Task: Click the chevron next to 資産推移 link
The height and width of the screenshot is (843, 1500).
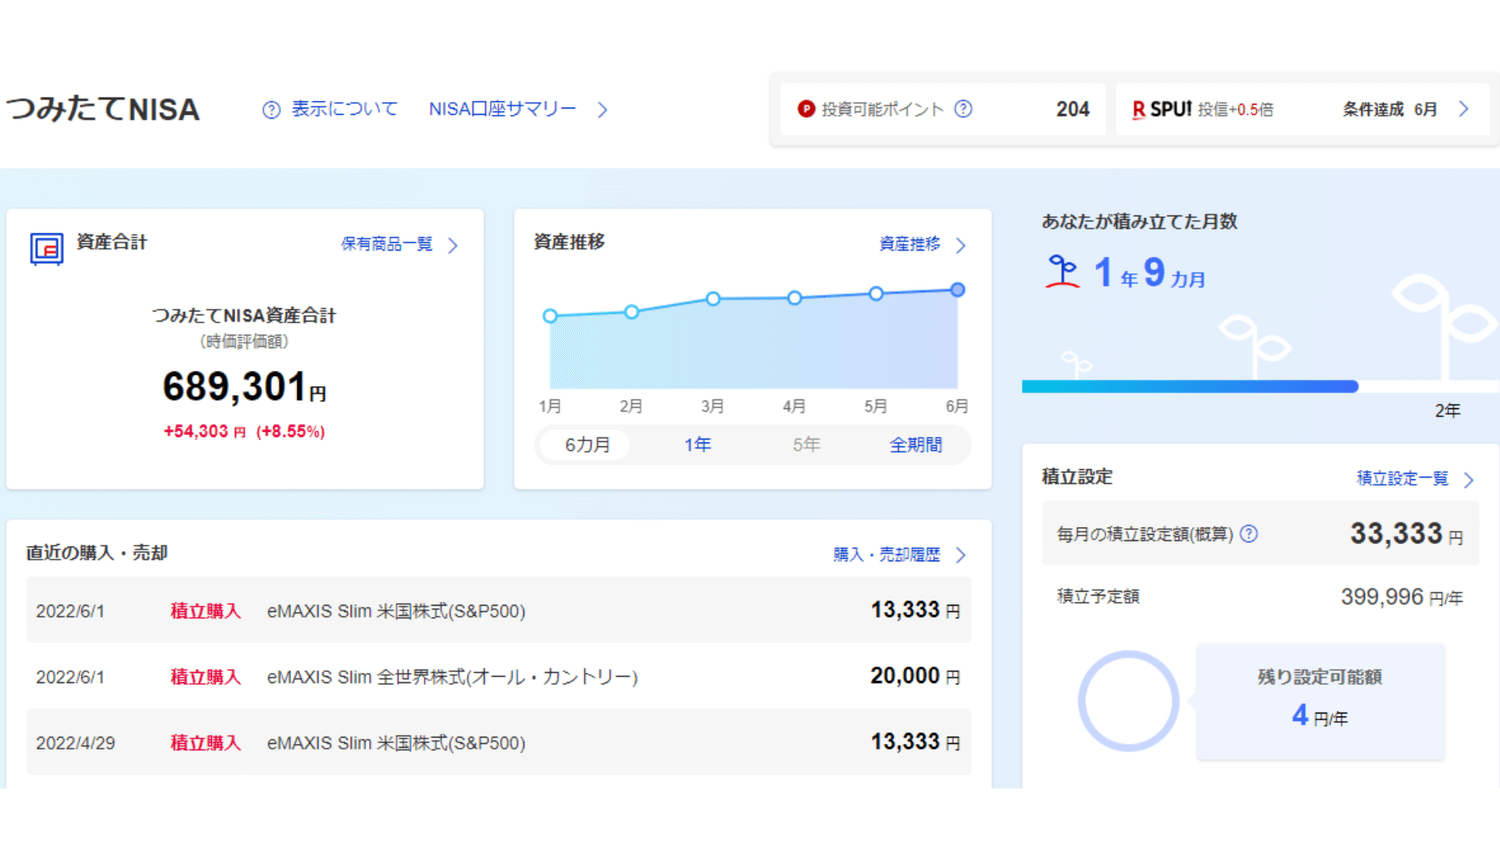Action: tap(961, 245)
